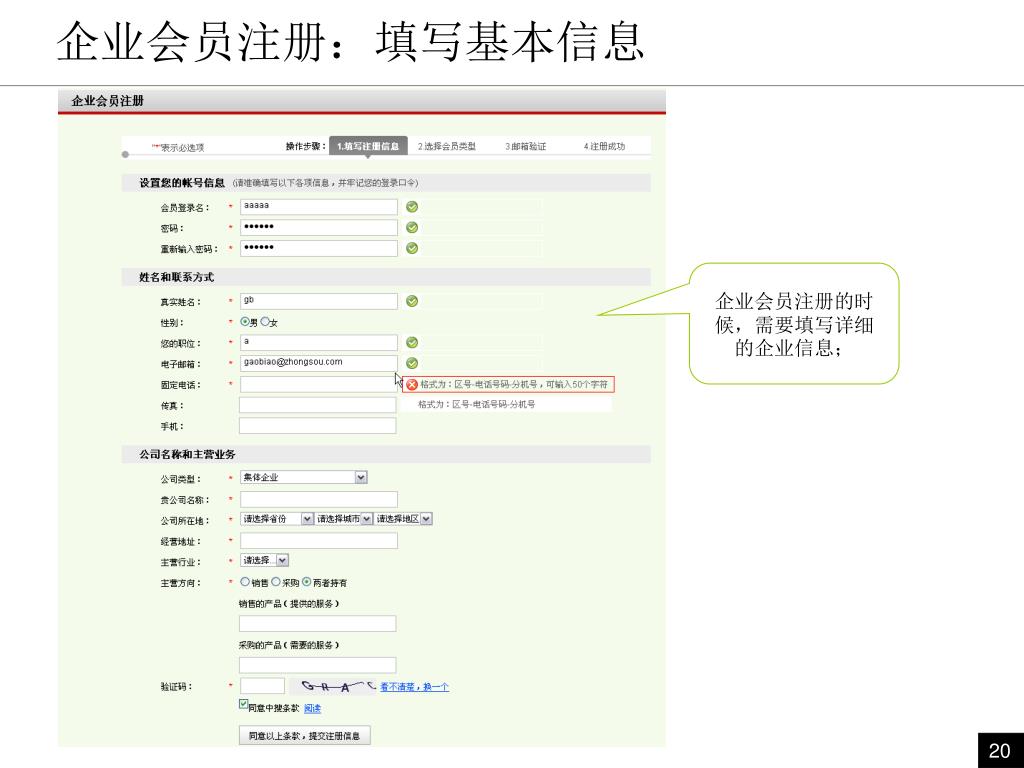Viewport: 1024px width, 768px height.
Task: Focus 密码 input field
Action: point(319,227)
